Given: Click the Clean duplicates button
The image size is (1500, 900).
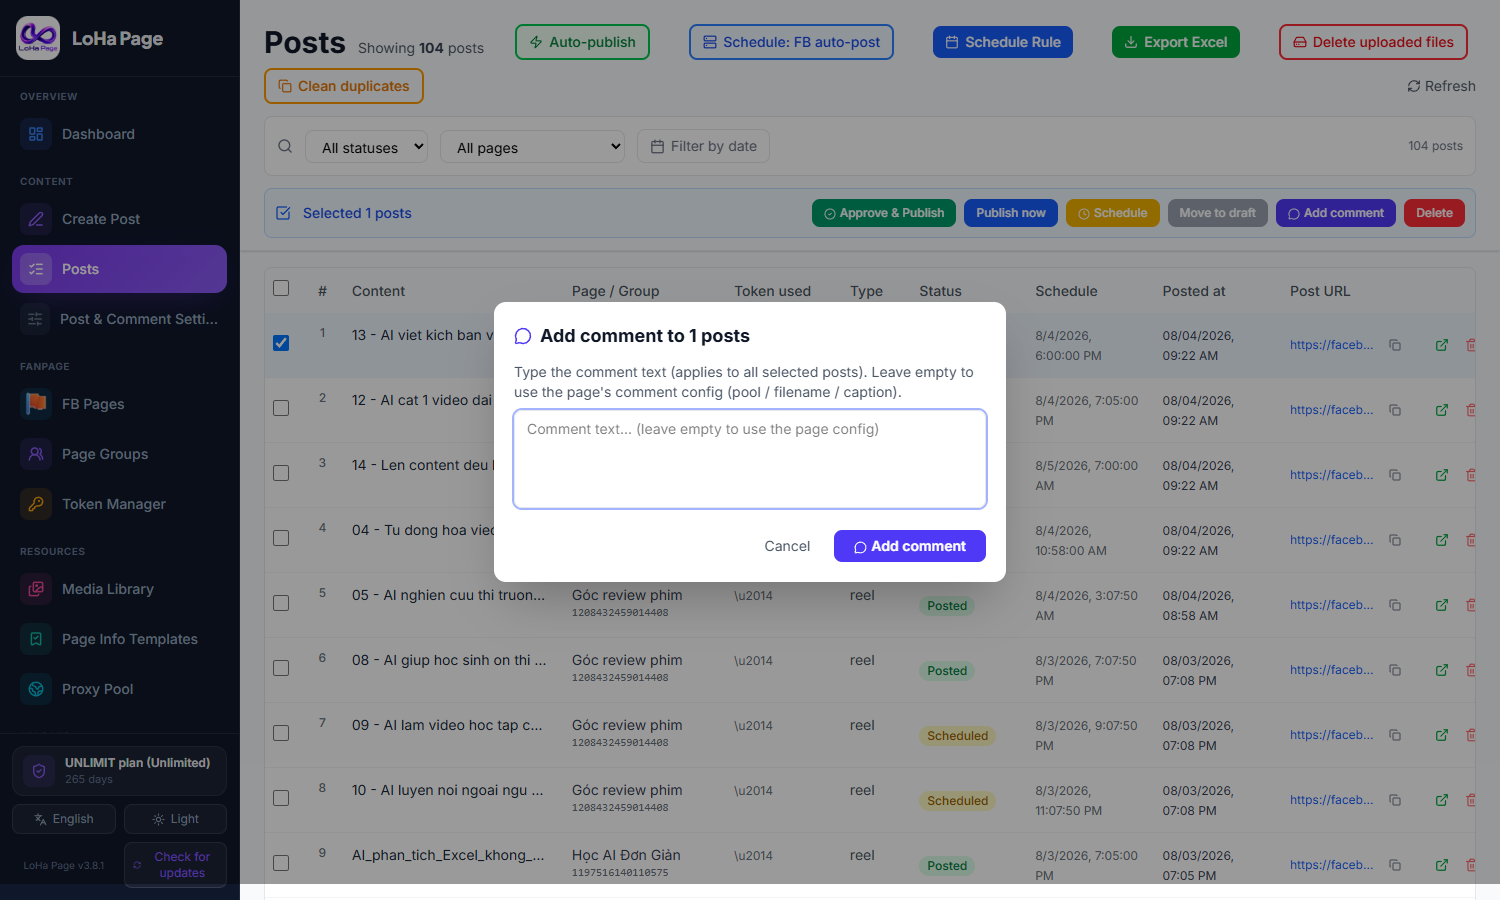Looking at the screenshot, I should coord(344,86).
